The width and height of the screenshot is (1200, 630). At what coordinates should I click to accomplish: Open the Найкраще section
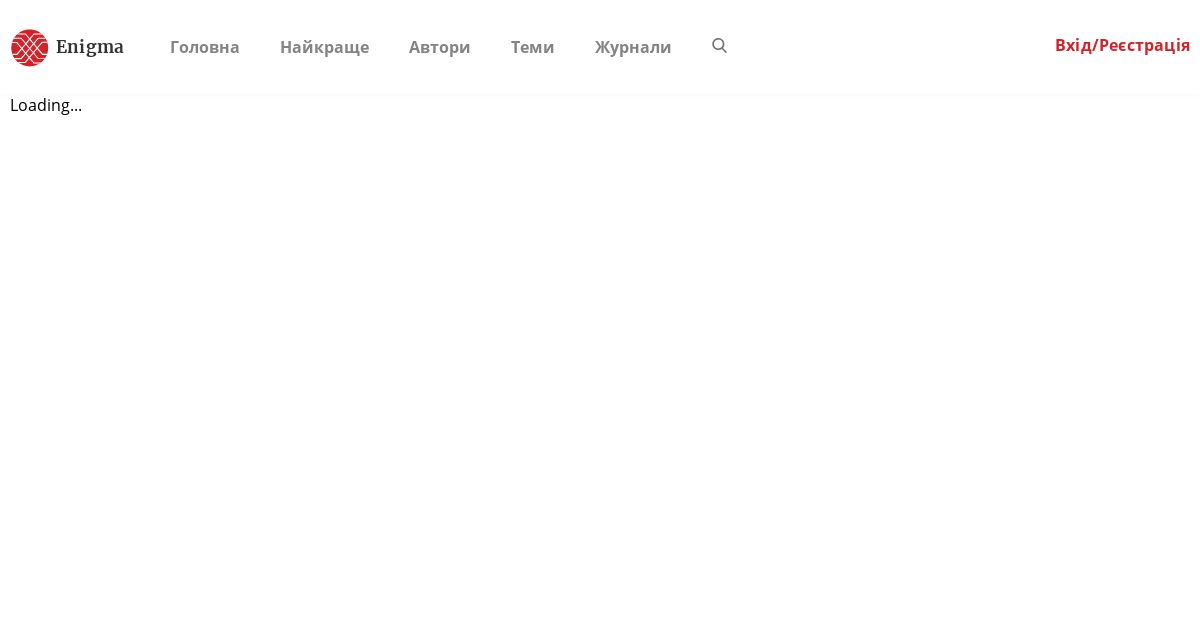click(324, 47)
